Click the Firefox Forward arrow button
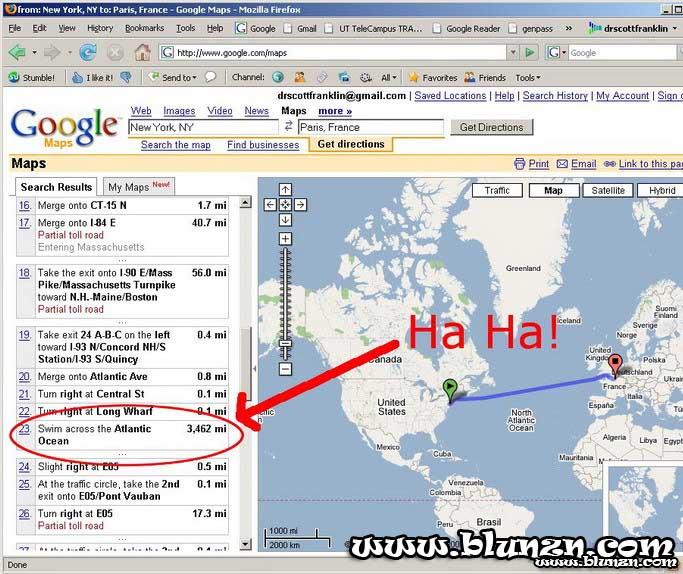The height and width of the screenshot is (574, 683). click(x=52, y=53)
